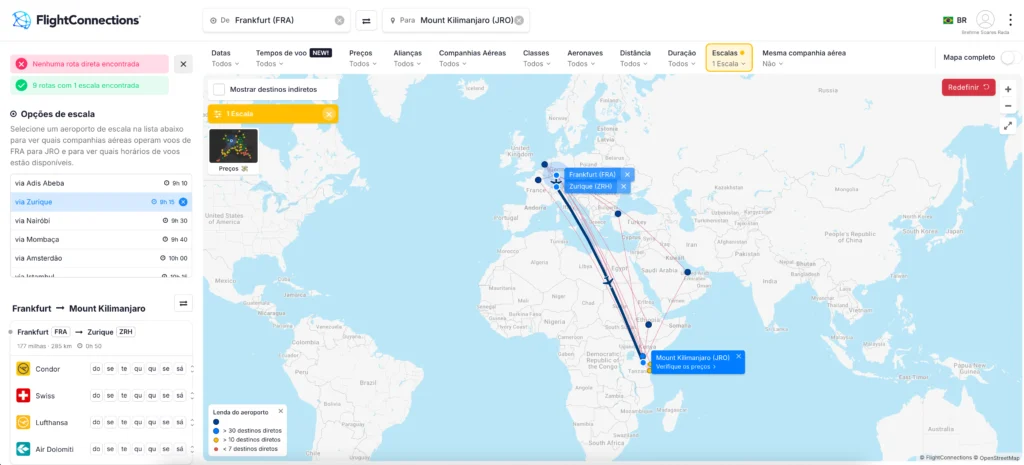The height and width of the screenshot is (465, 1024).
Task: Open the Duração filter dropdown
Action: [x=682, y=58]
